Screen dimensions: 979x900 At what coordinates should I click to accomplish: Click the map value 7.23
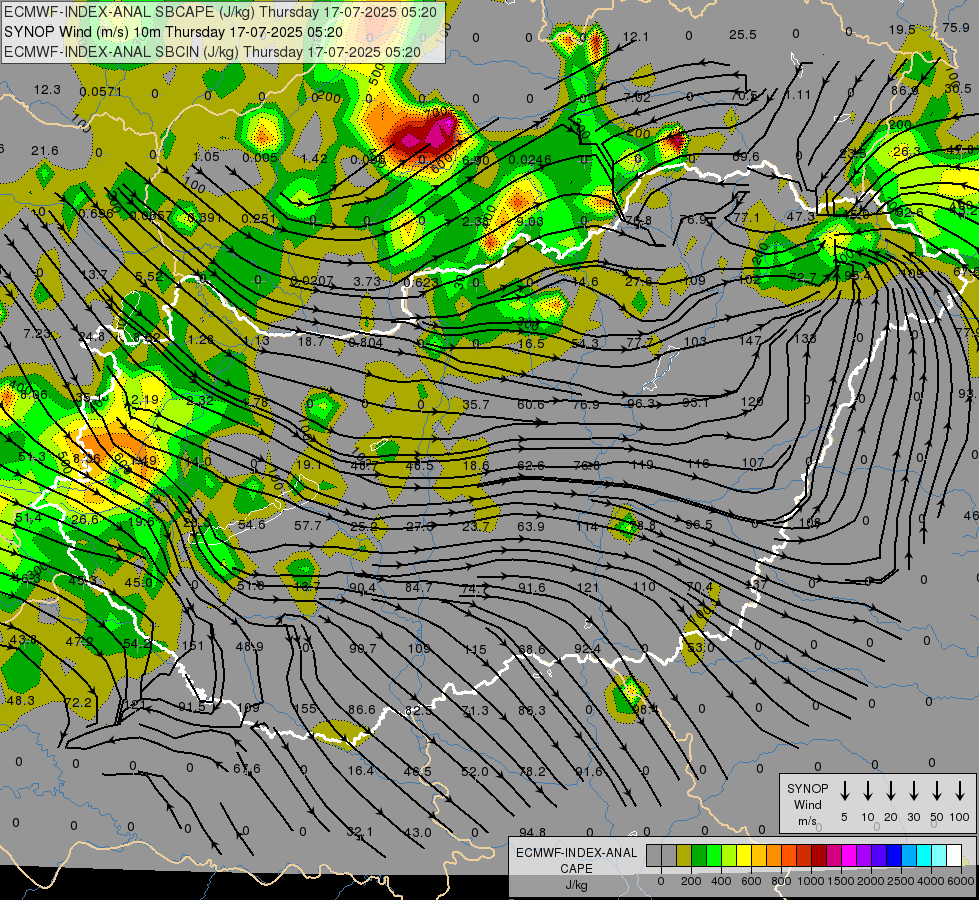tap(36, 334)
